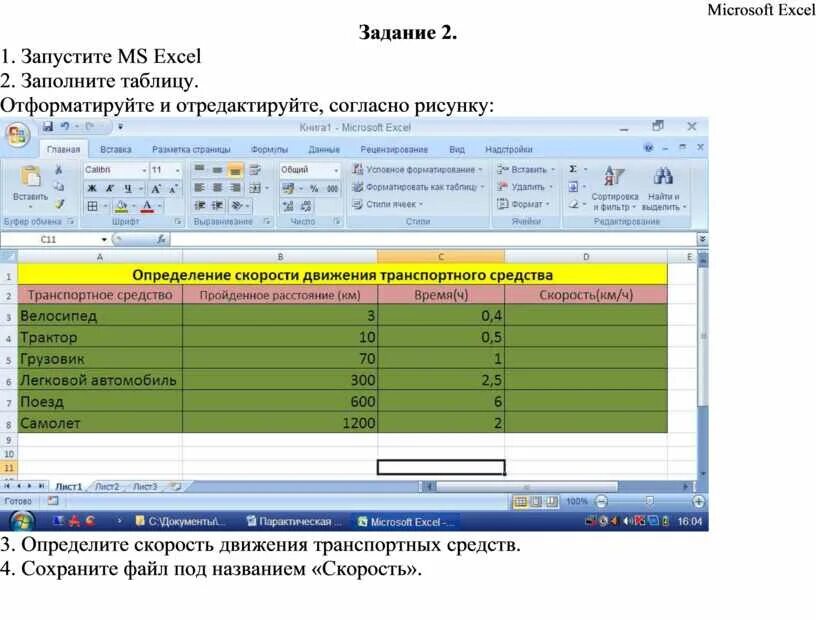Click the Decrease Indent icon
Viewport: 816px width, 620px height.
pyautogui.click(x=199, y=206)
